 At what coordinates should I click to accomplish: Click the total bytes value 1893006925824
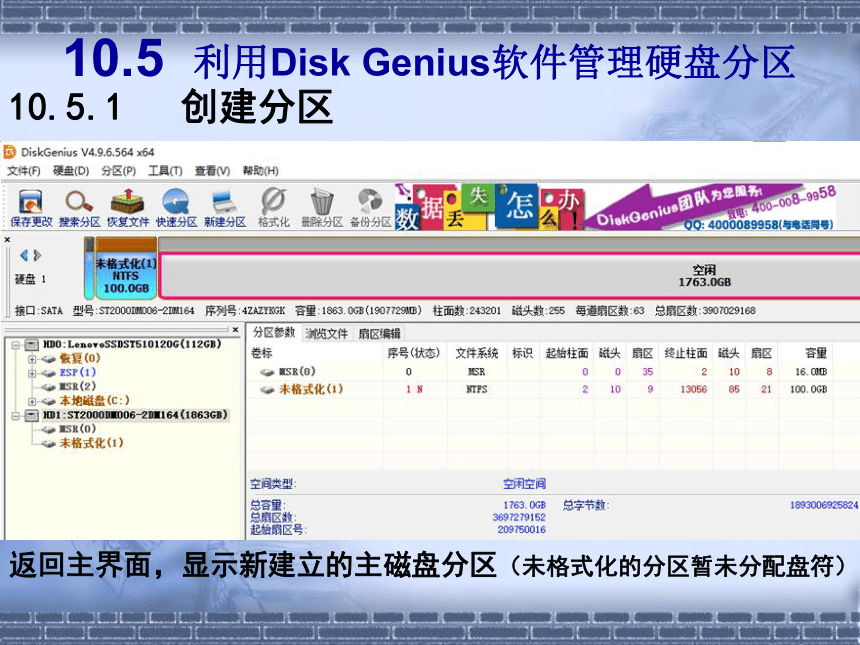(824, 505)
